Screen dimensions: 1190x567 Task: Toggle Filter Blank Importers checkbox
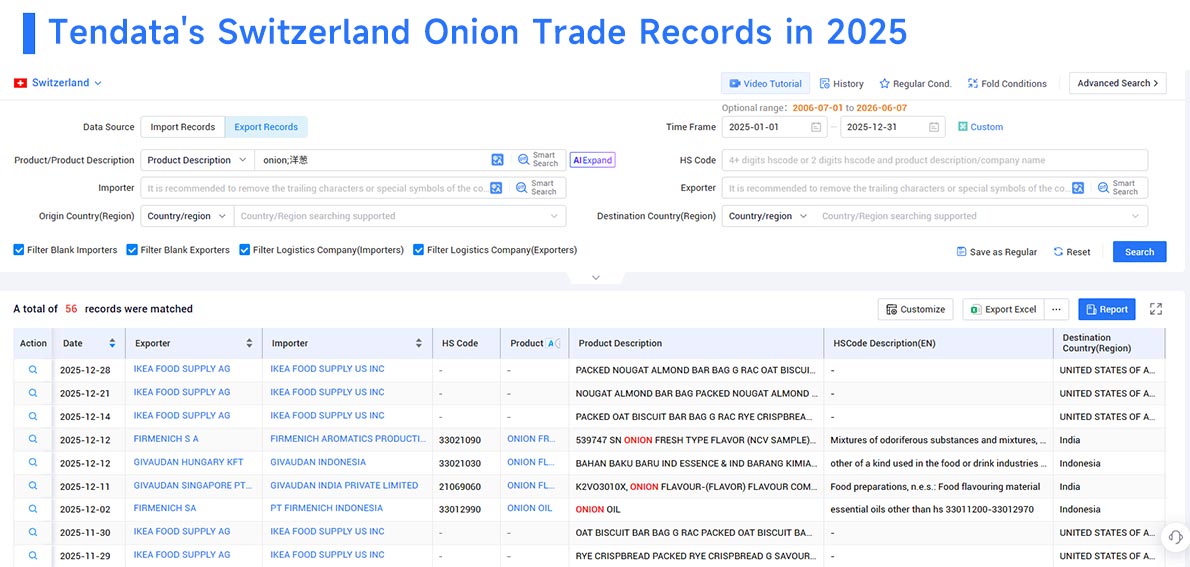(x=19, y=250)
